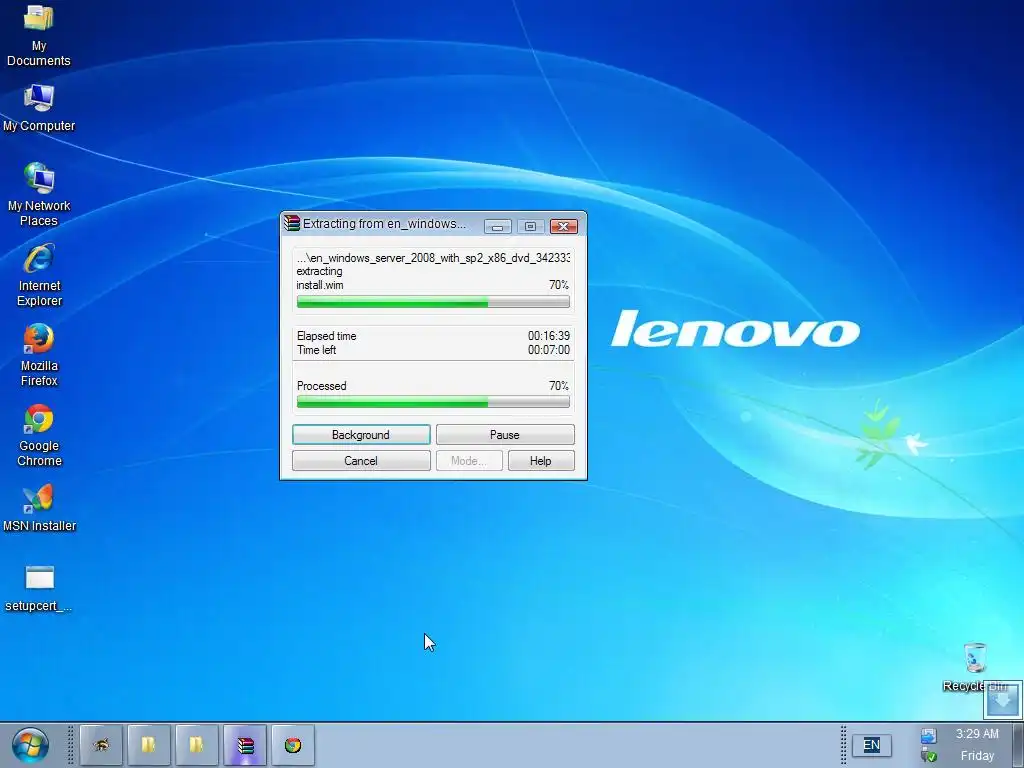Click the taskbar clock showing 3:29 AM

coord(977,734)
